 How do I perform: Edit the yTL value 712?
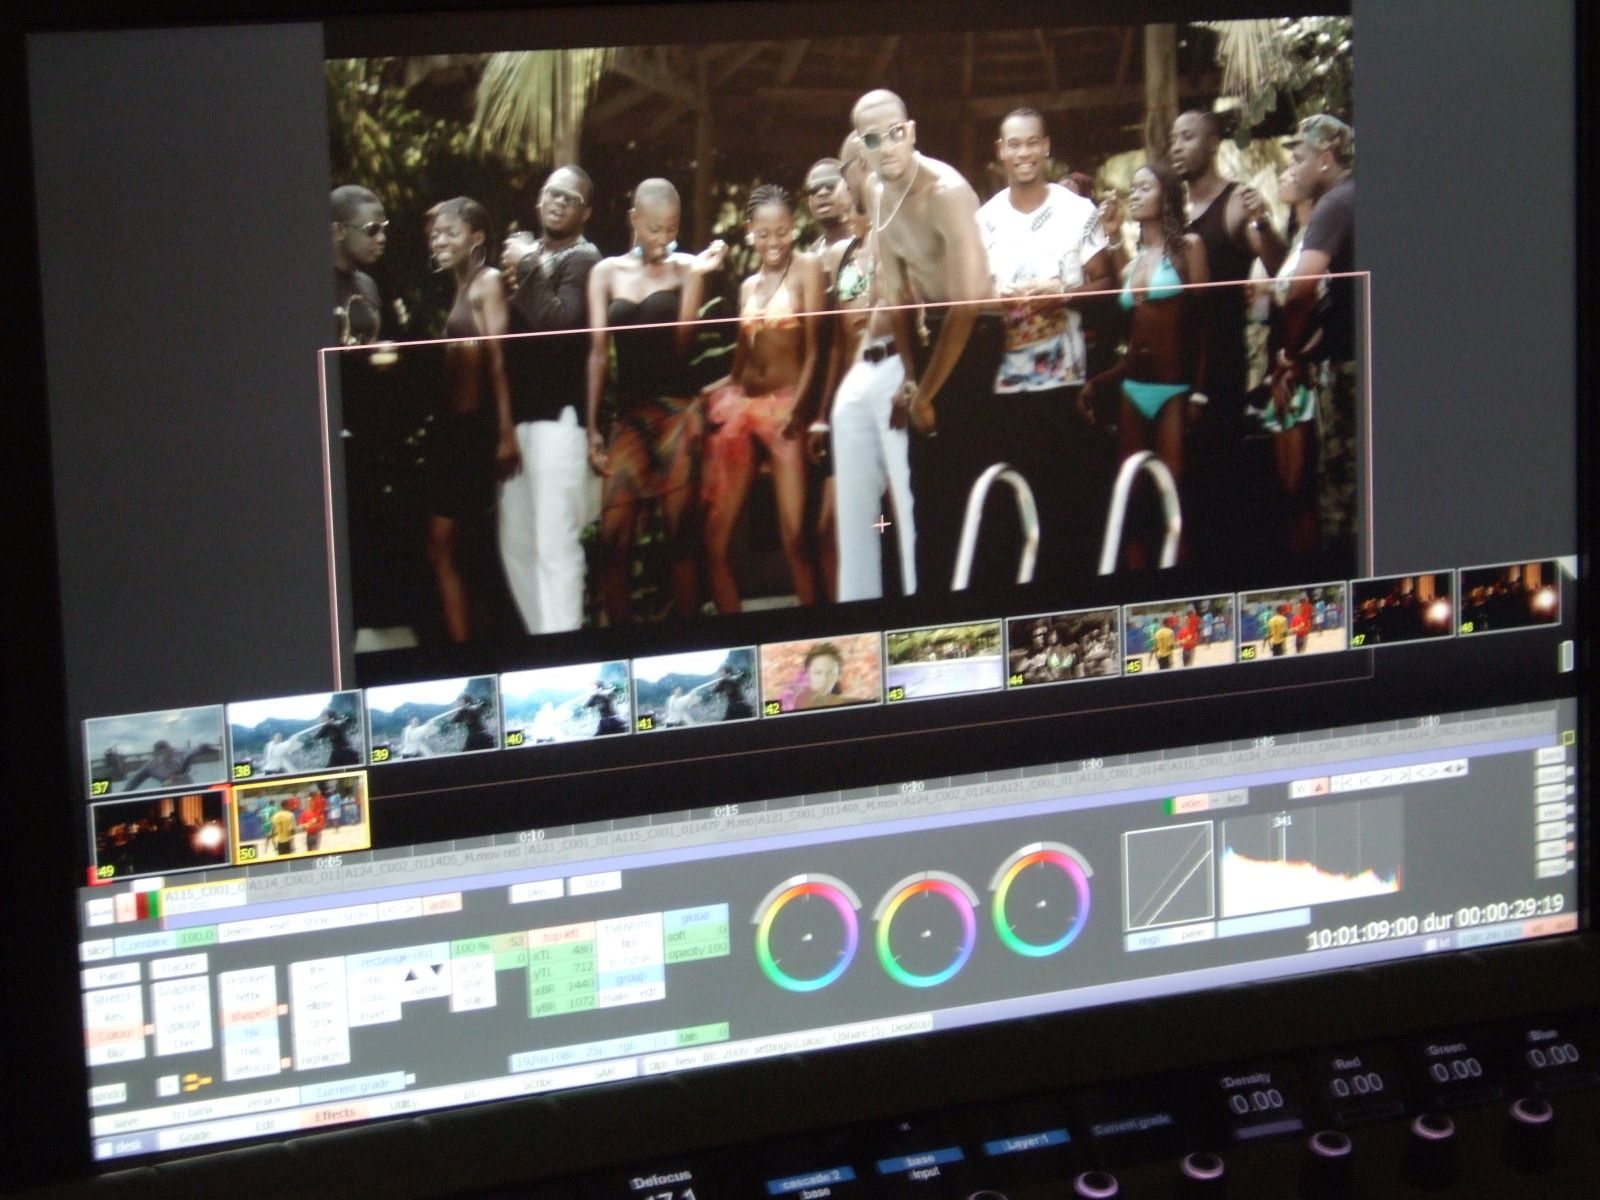(562, 969)
